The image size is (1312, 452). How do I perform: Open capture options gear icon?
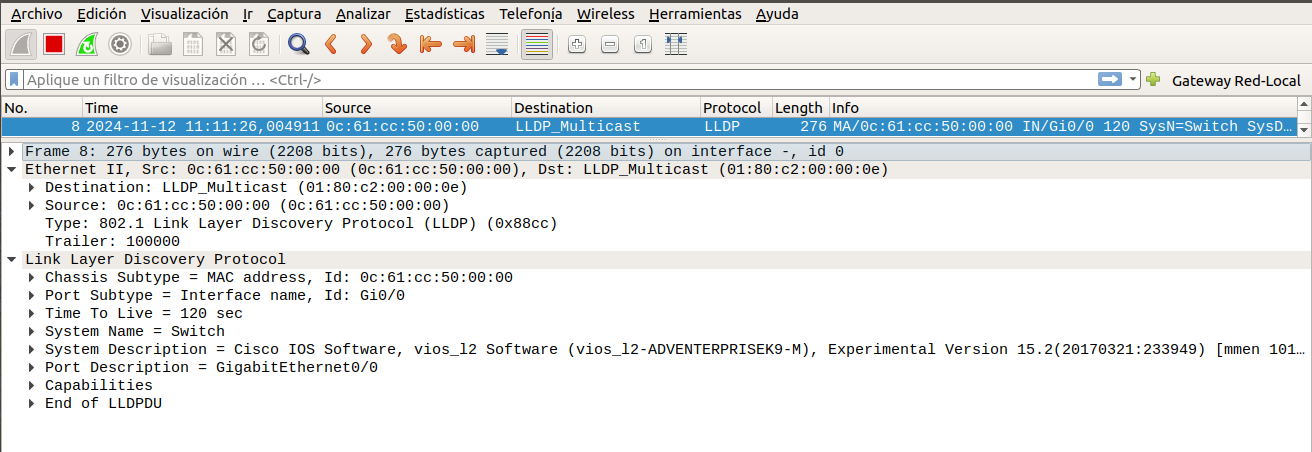click(x=120, y=44)
